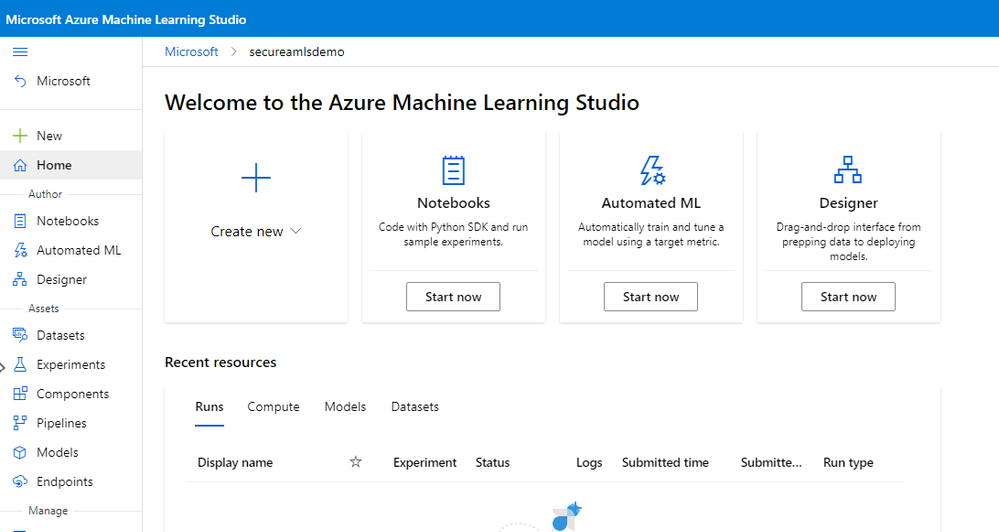
Task: Click Start now under Automated ML card
Action: 651,297
